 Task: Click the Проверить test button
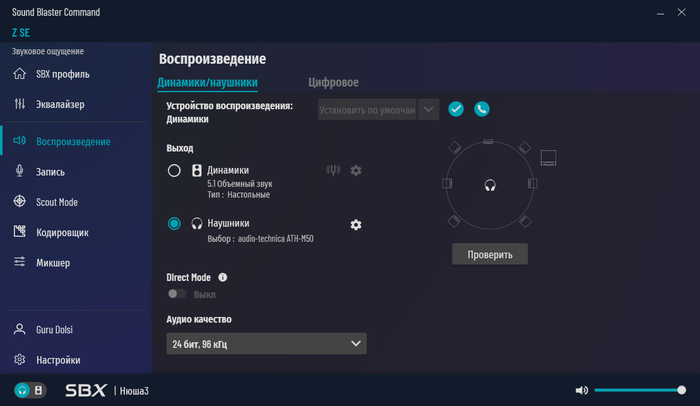tap(490, 254)
